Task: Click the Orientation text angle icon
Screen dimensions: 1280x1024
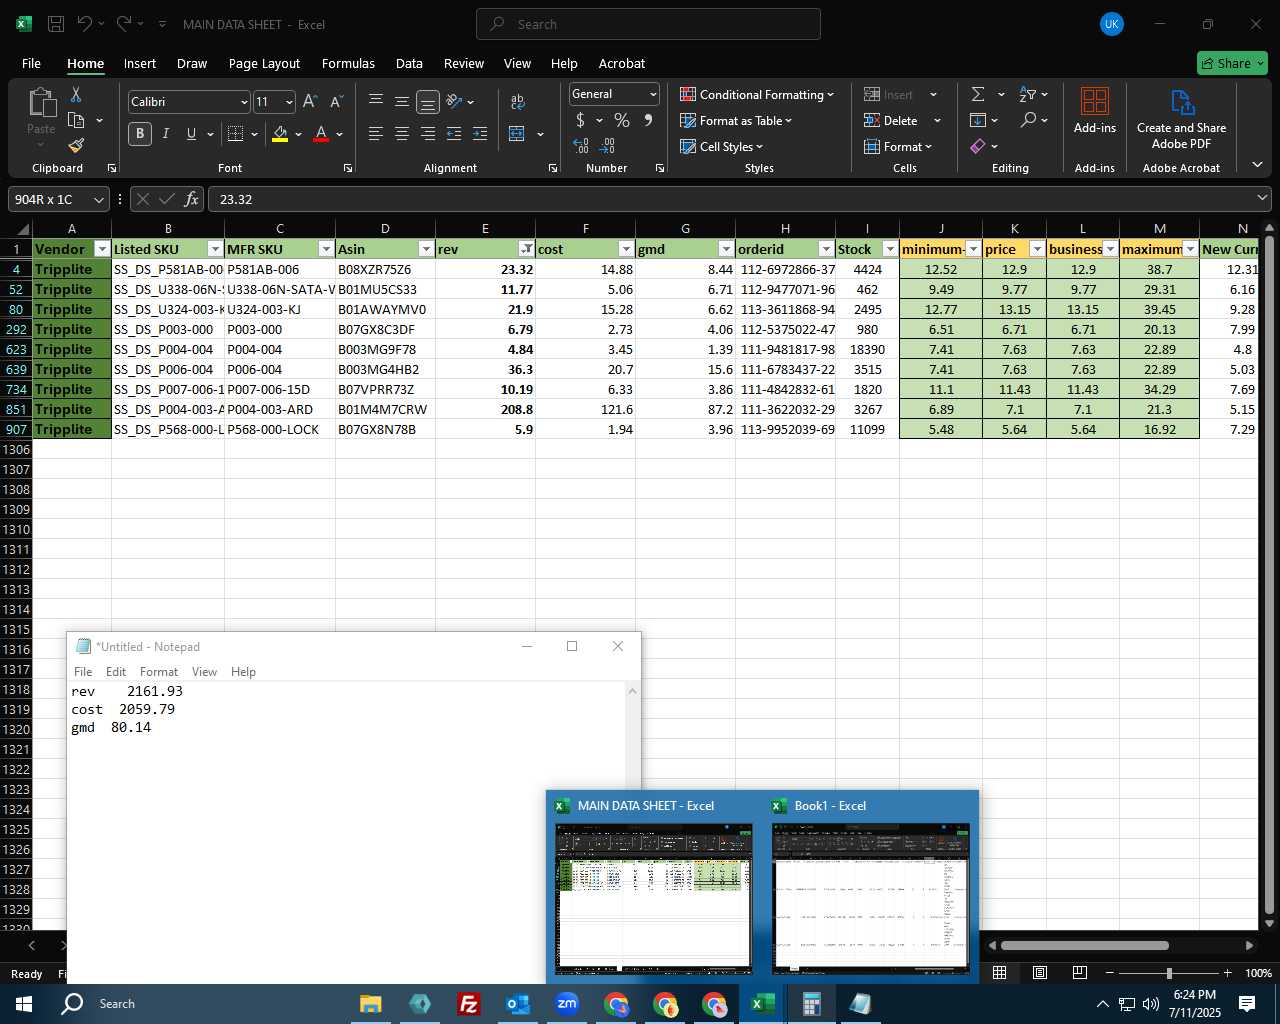Action: [454, 101]
